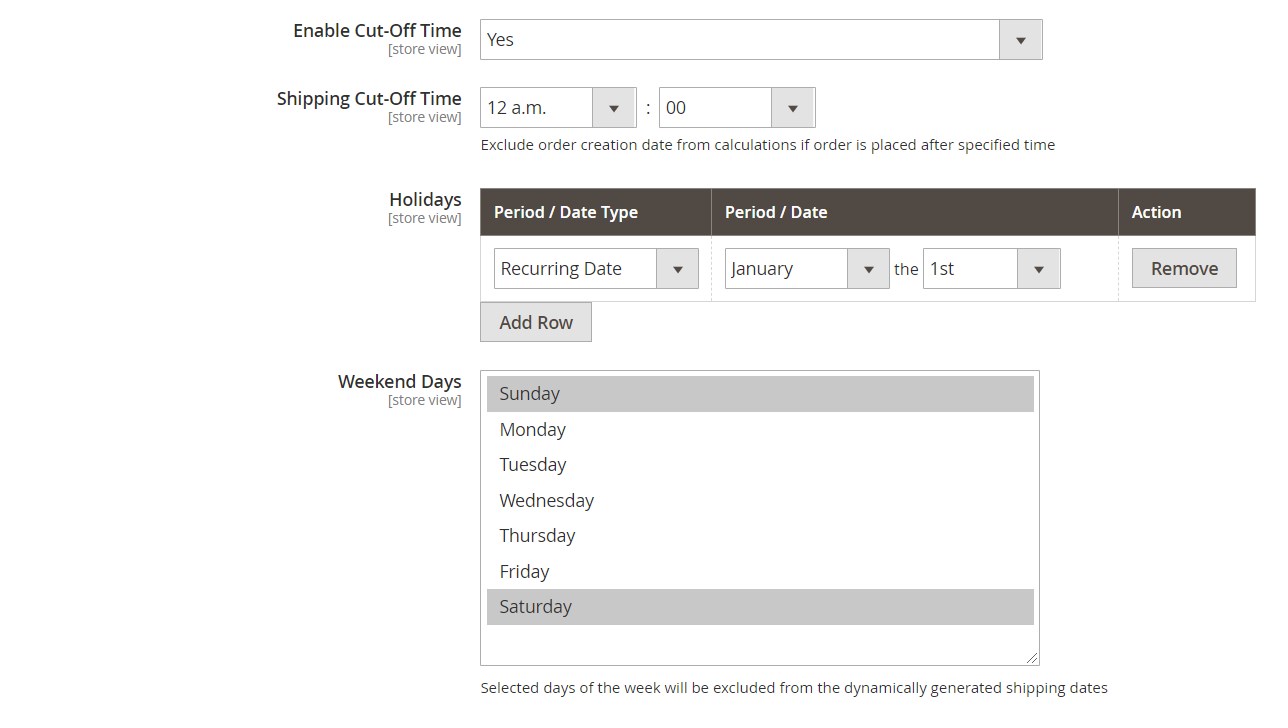
Task: Select Tuesday in Weekend Days list
Action: (x=759, y=465)
